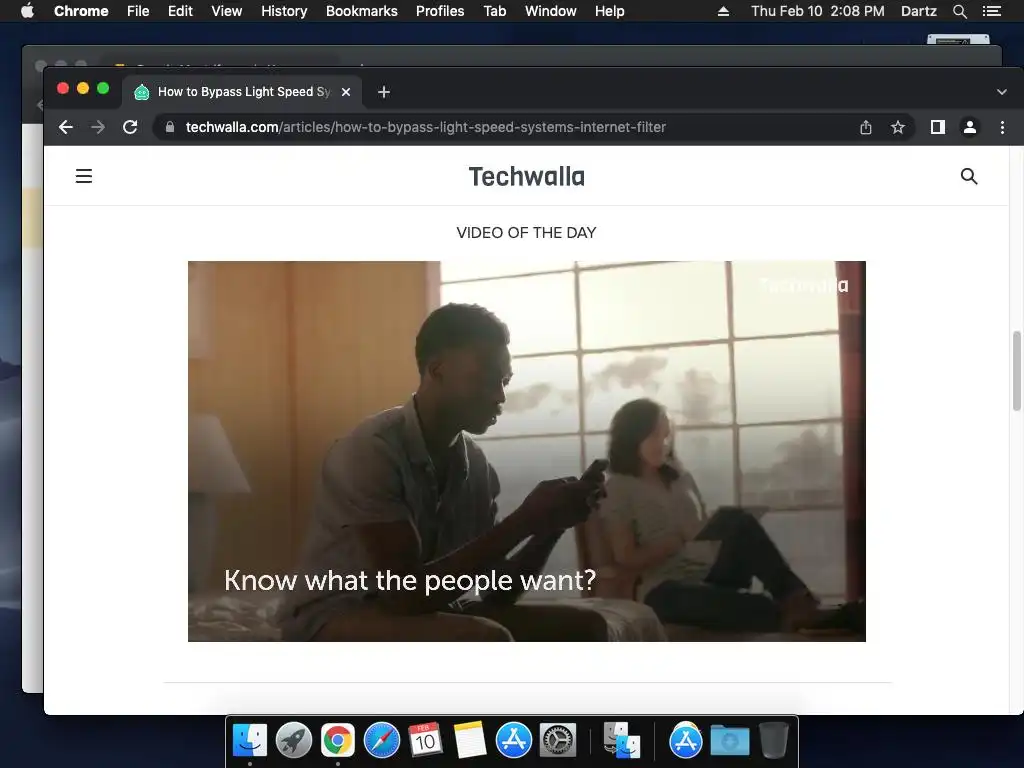Open Calendar from the Dock
The height and width of the screenshot is (768, 1024).
click(425, 740)
